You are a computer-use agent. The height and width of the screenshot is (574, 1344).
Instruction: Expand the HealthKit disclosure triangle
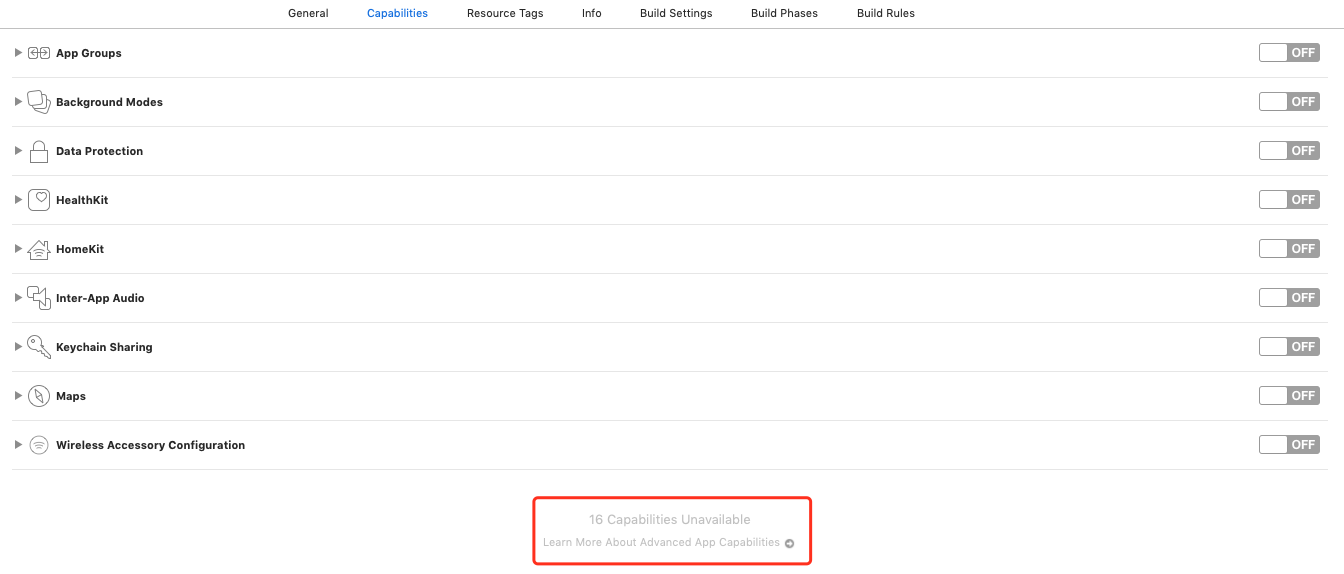tap(18, 200)
